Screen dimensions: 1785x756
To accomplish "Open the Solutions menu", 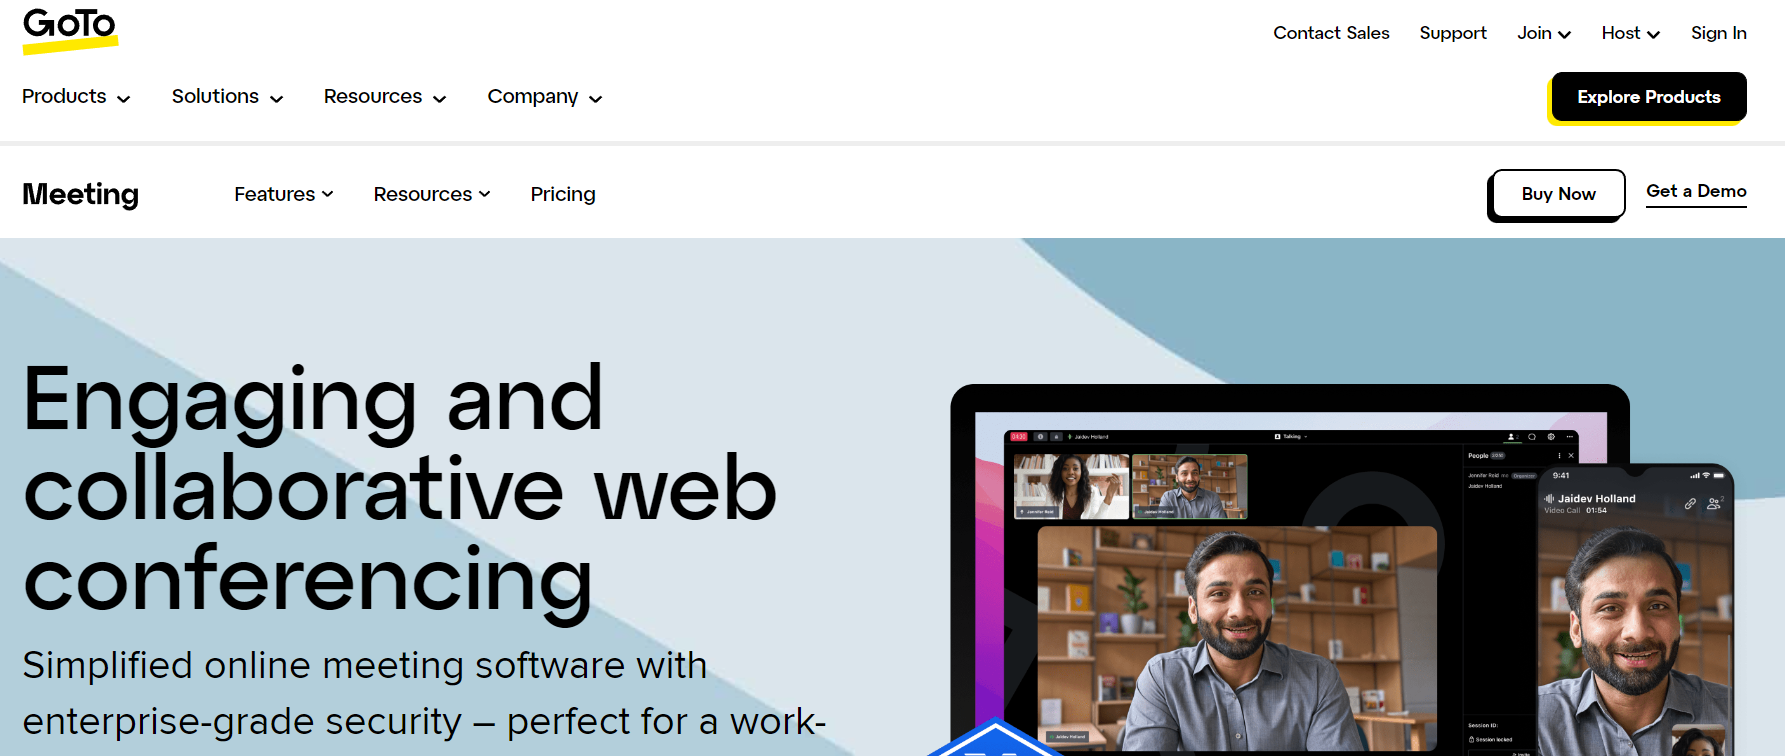I will pos(227,96).
